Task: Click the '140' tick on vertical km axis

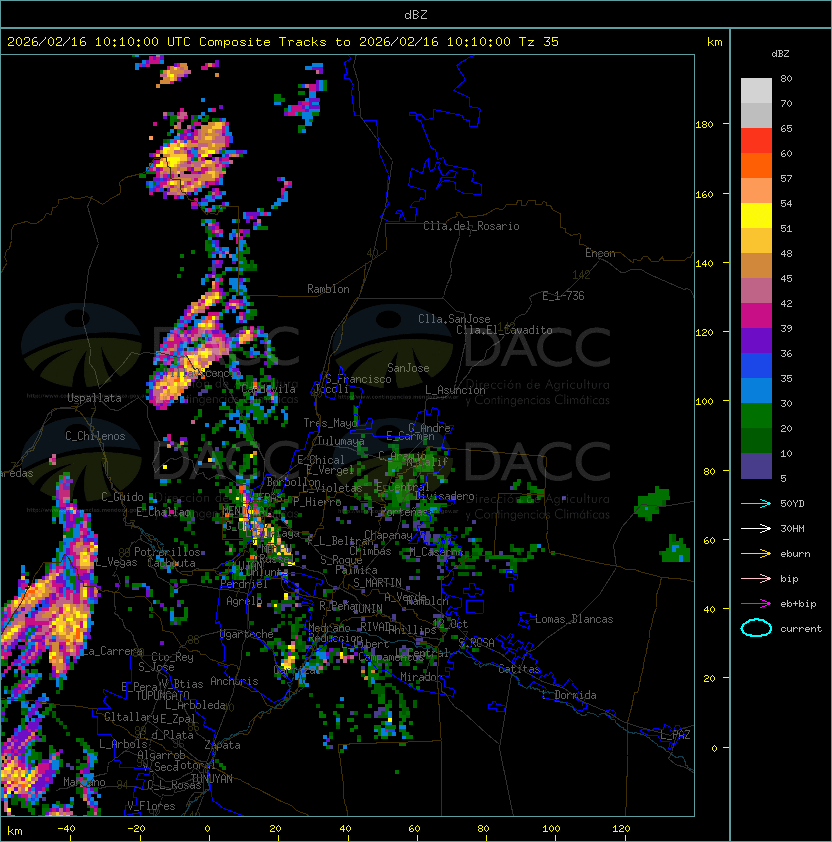Action: pos(704,263)
